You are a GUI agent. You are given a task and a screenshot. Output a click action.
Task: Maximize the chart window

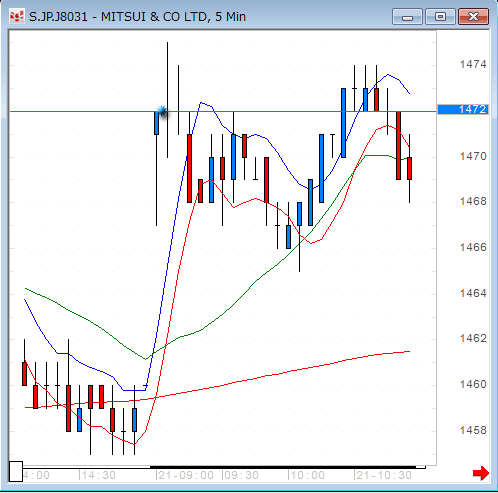[440, 16]
